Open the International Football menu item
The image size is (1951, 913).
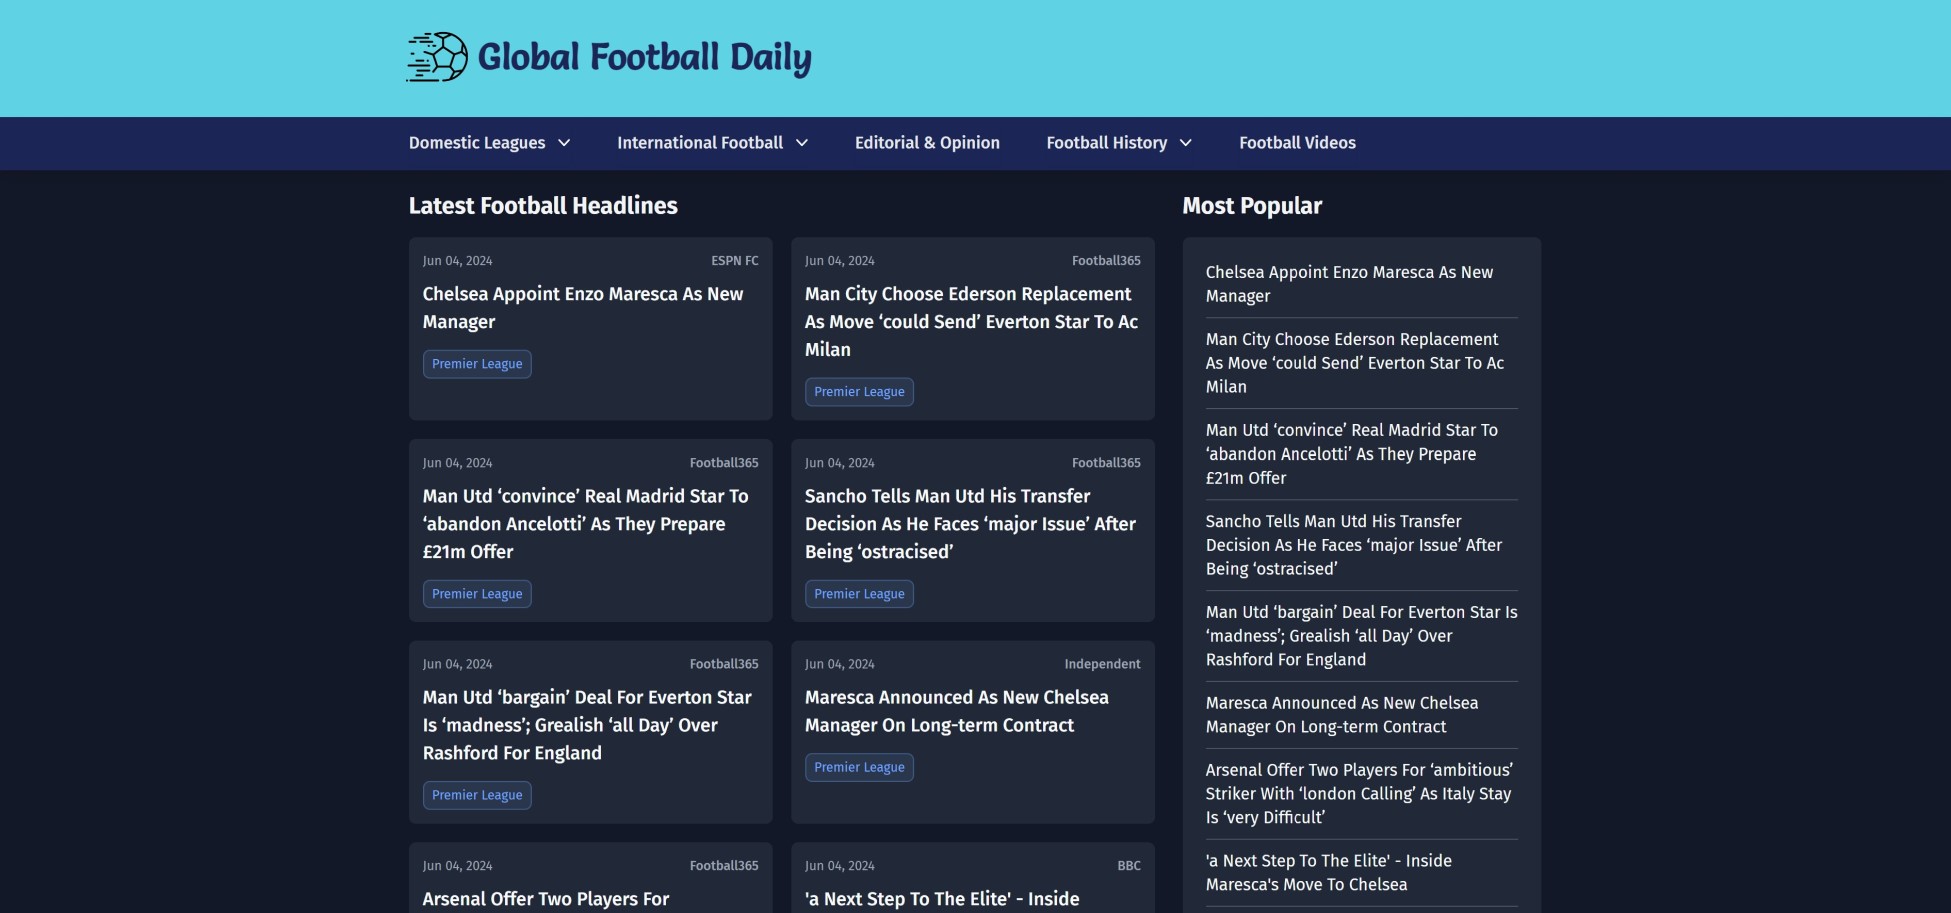700,143
